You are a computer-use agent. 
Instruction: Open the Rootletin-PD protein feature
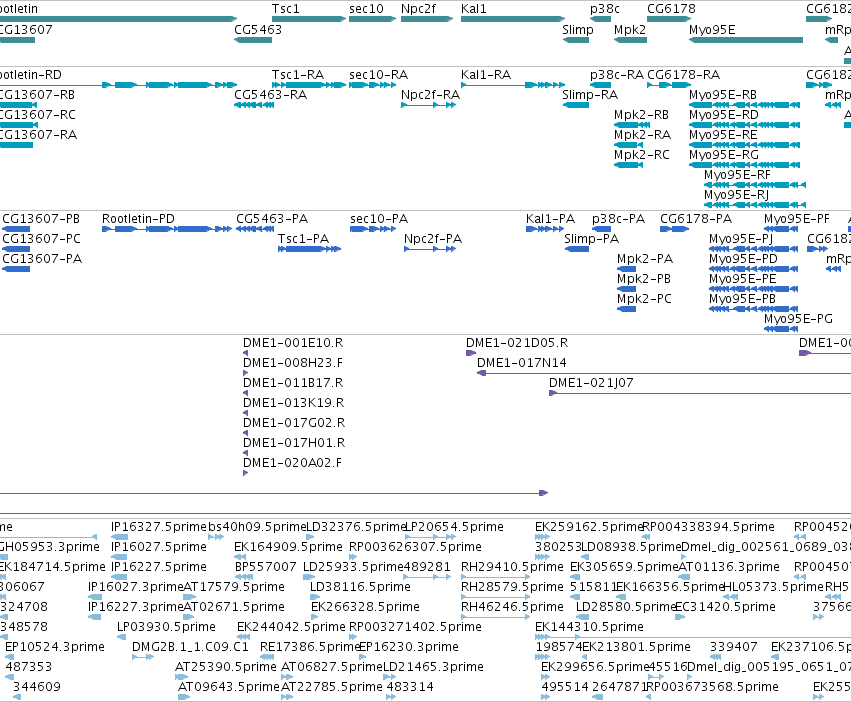(167, 229)
